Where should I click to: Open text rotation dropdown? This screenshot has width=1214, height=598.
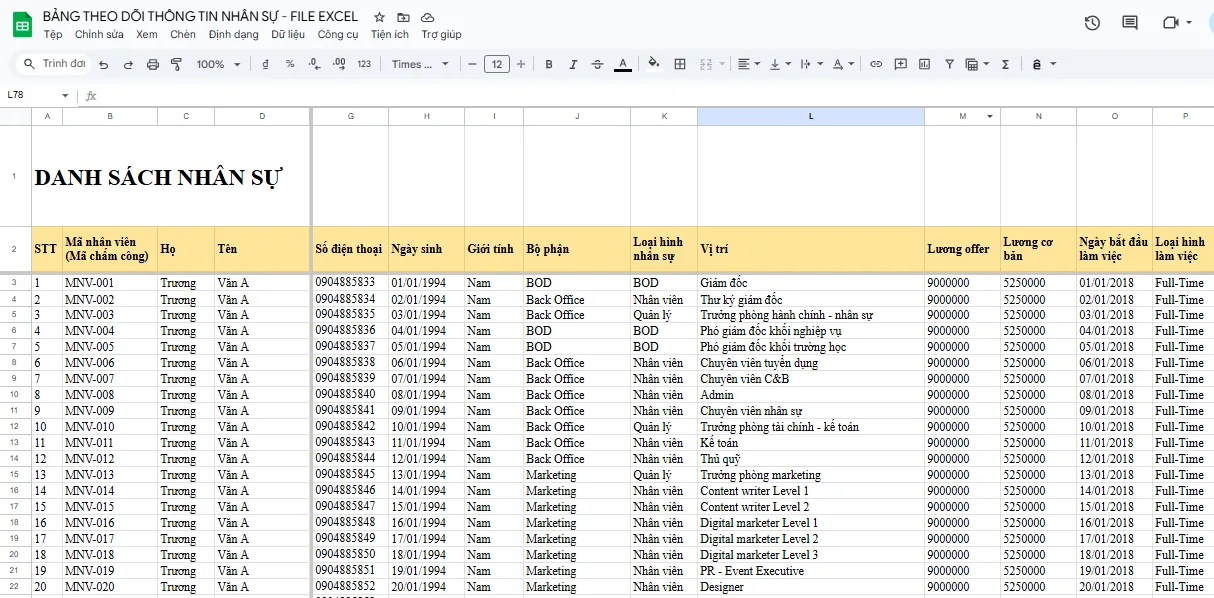tap(843, 64)
